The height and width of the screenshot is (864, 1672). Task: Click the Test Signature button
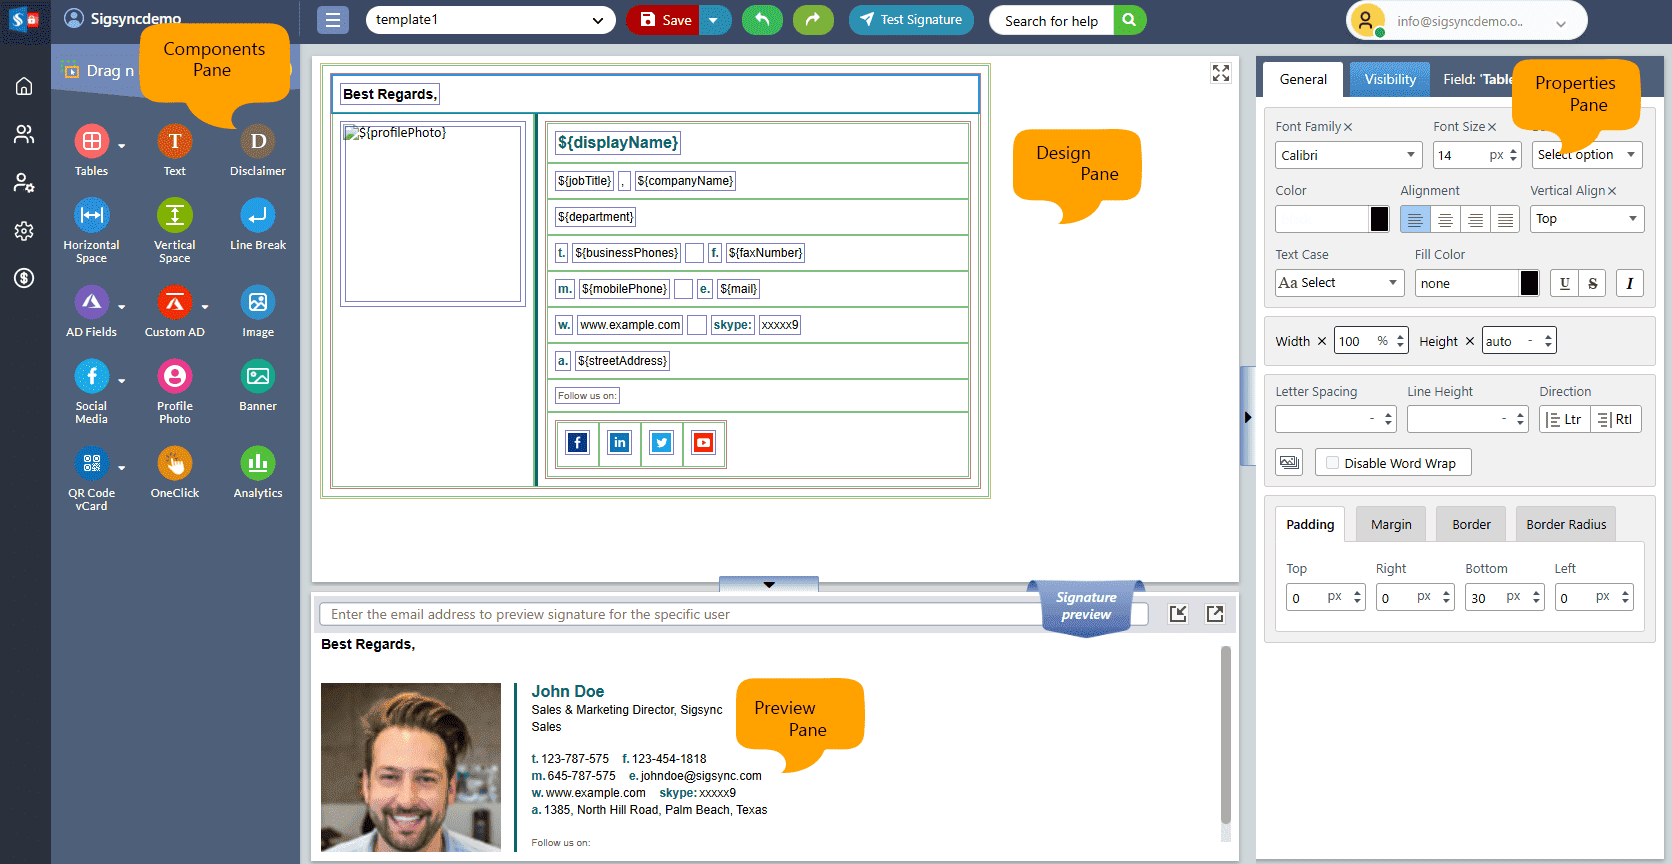(x=911, y=20)
